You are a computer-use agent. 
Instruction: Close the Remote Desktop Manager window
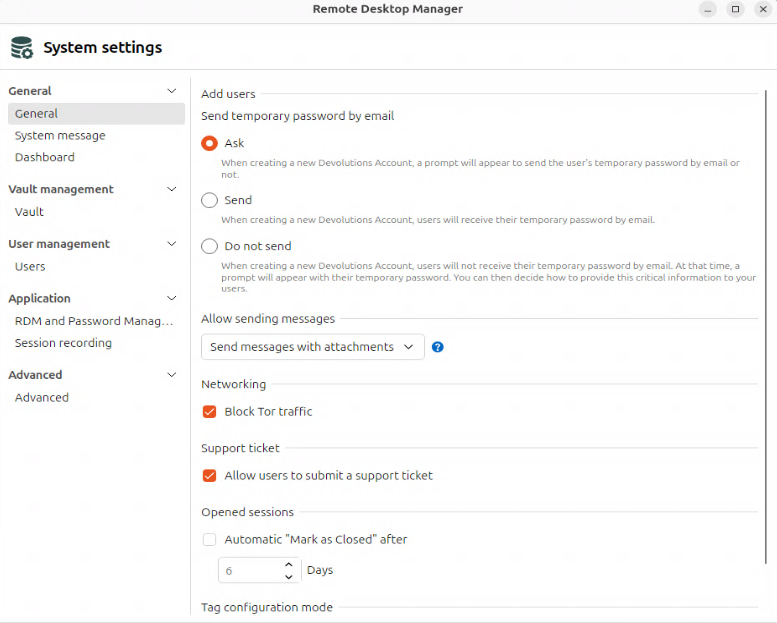click(x=763, y=9)
